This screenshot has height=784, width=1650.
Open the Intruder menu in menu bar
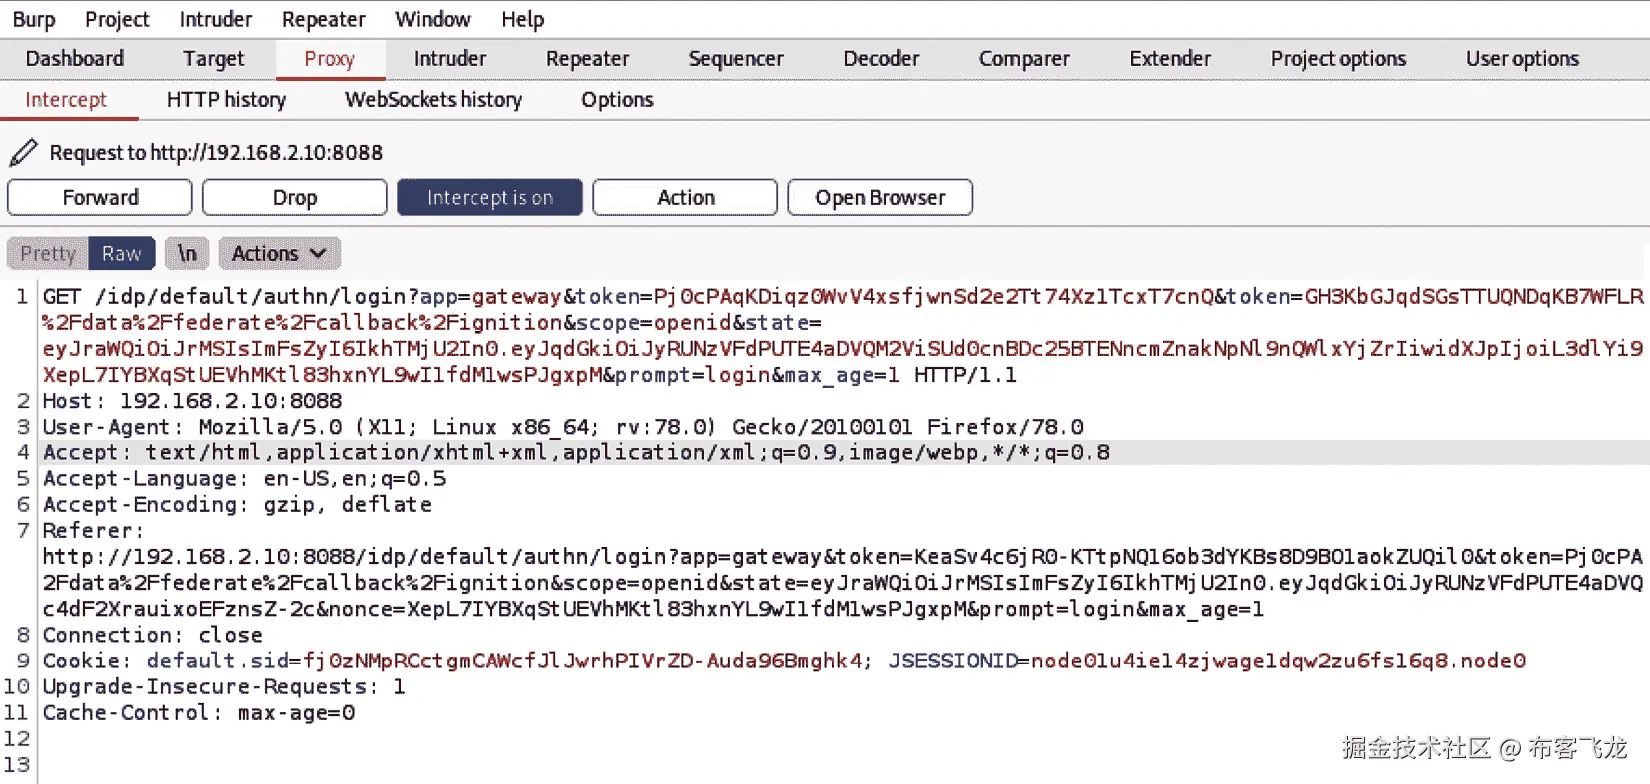tap(216, 19)
